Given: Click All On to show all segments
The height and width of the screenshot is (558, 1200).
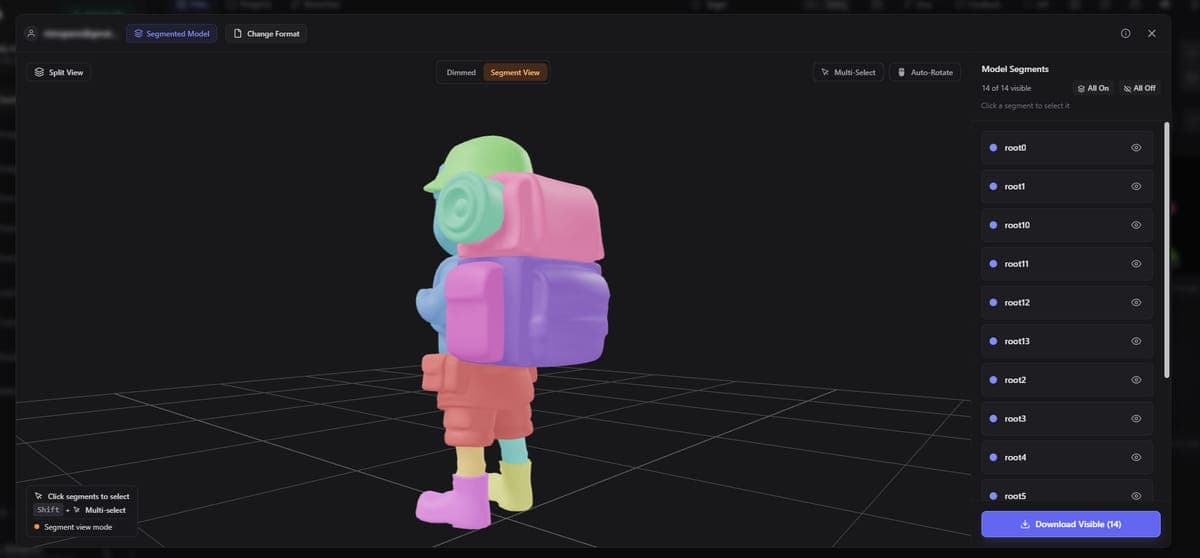Looking at the screenshot, I should tap(1093, 88).
